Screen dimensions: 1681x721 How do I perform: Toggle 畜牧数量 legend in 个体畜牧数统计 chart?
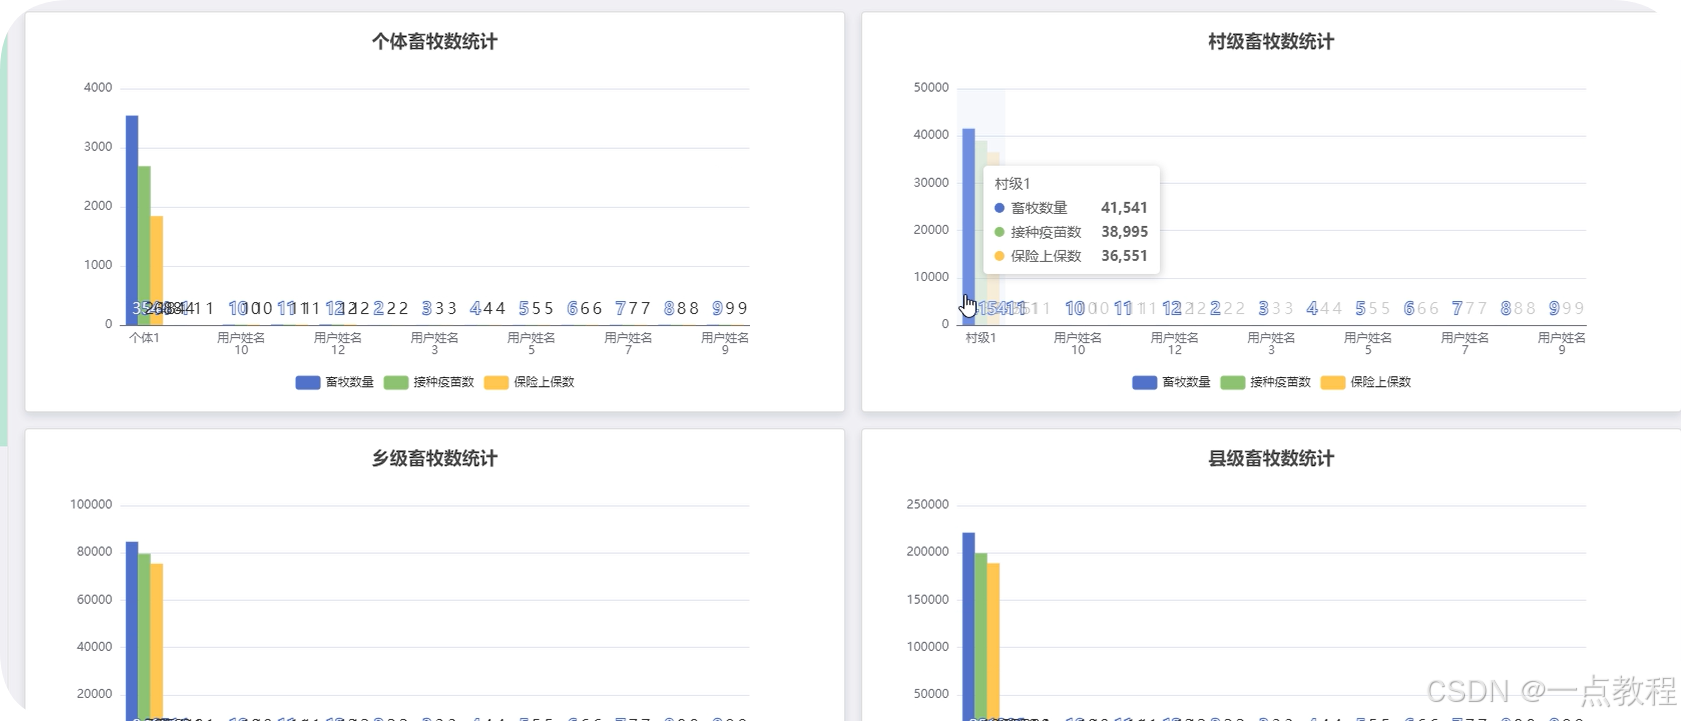tap(335, 382)
